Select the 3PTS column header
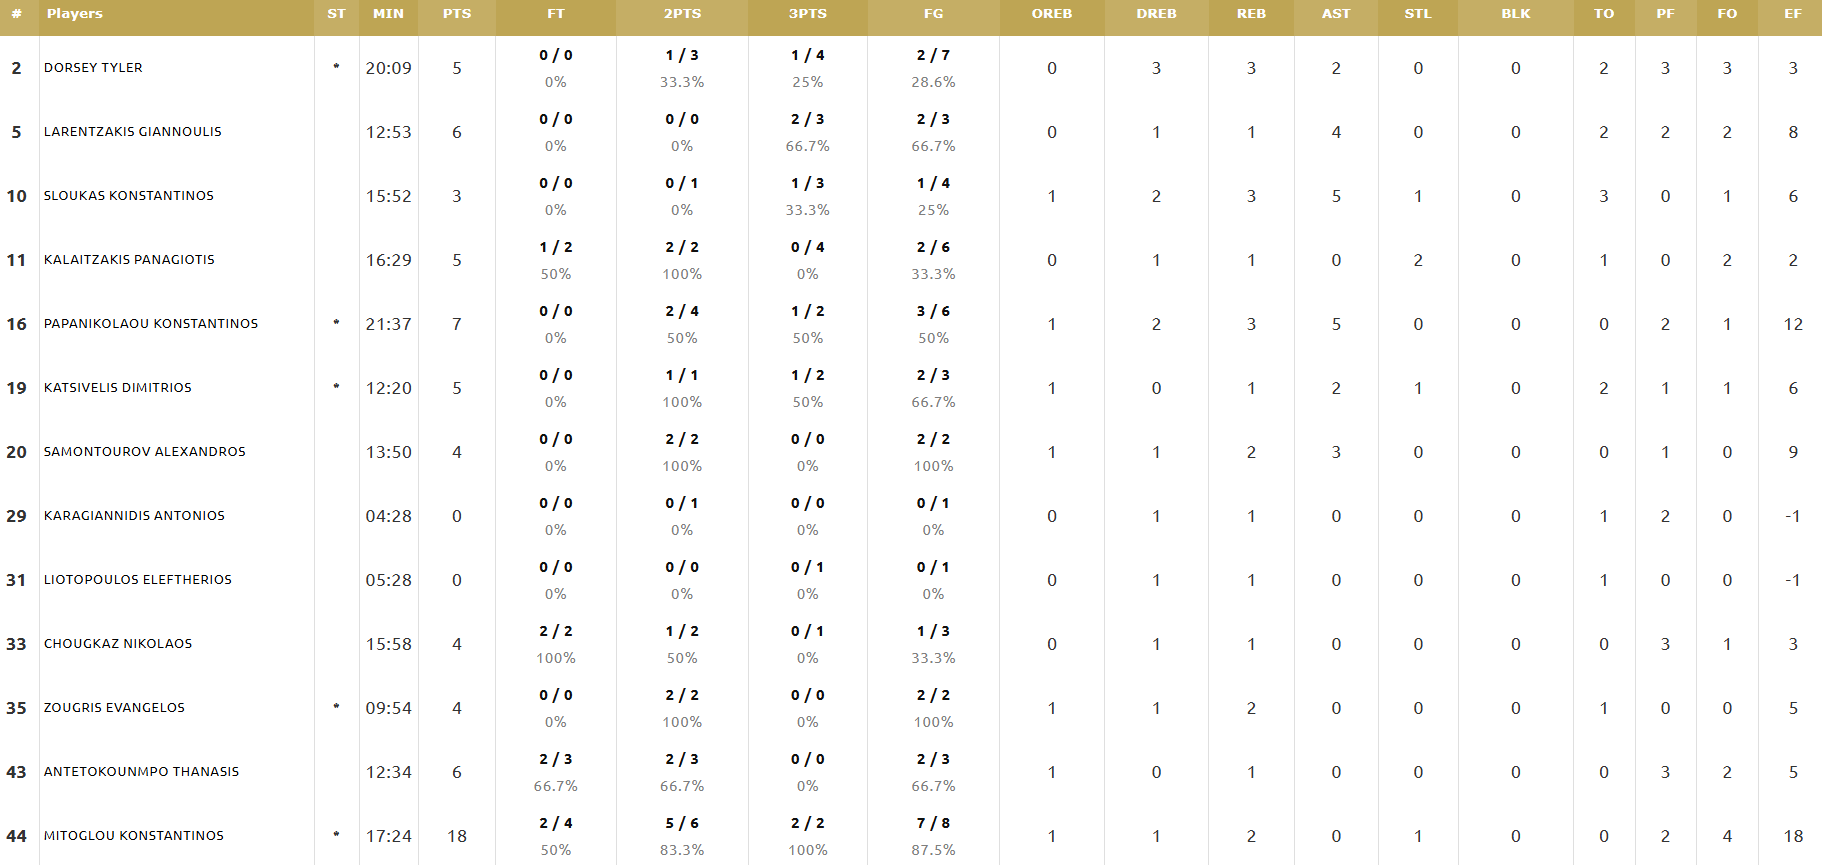 click(x=807, y=14)
